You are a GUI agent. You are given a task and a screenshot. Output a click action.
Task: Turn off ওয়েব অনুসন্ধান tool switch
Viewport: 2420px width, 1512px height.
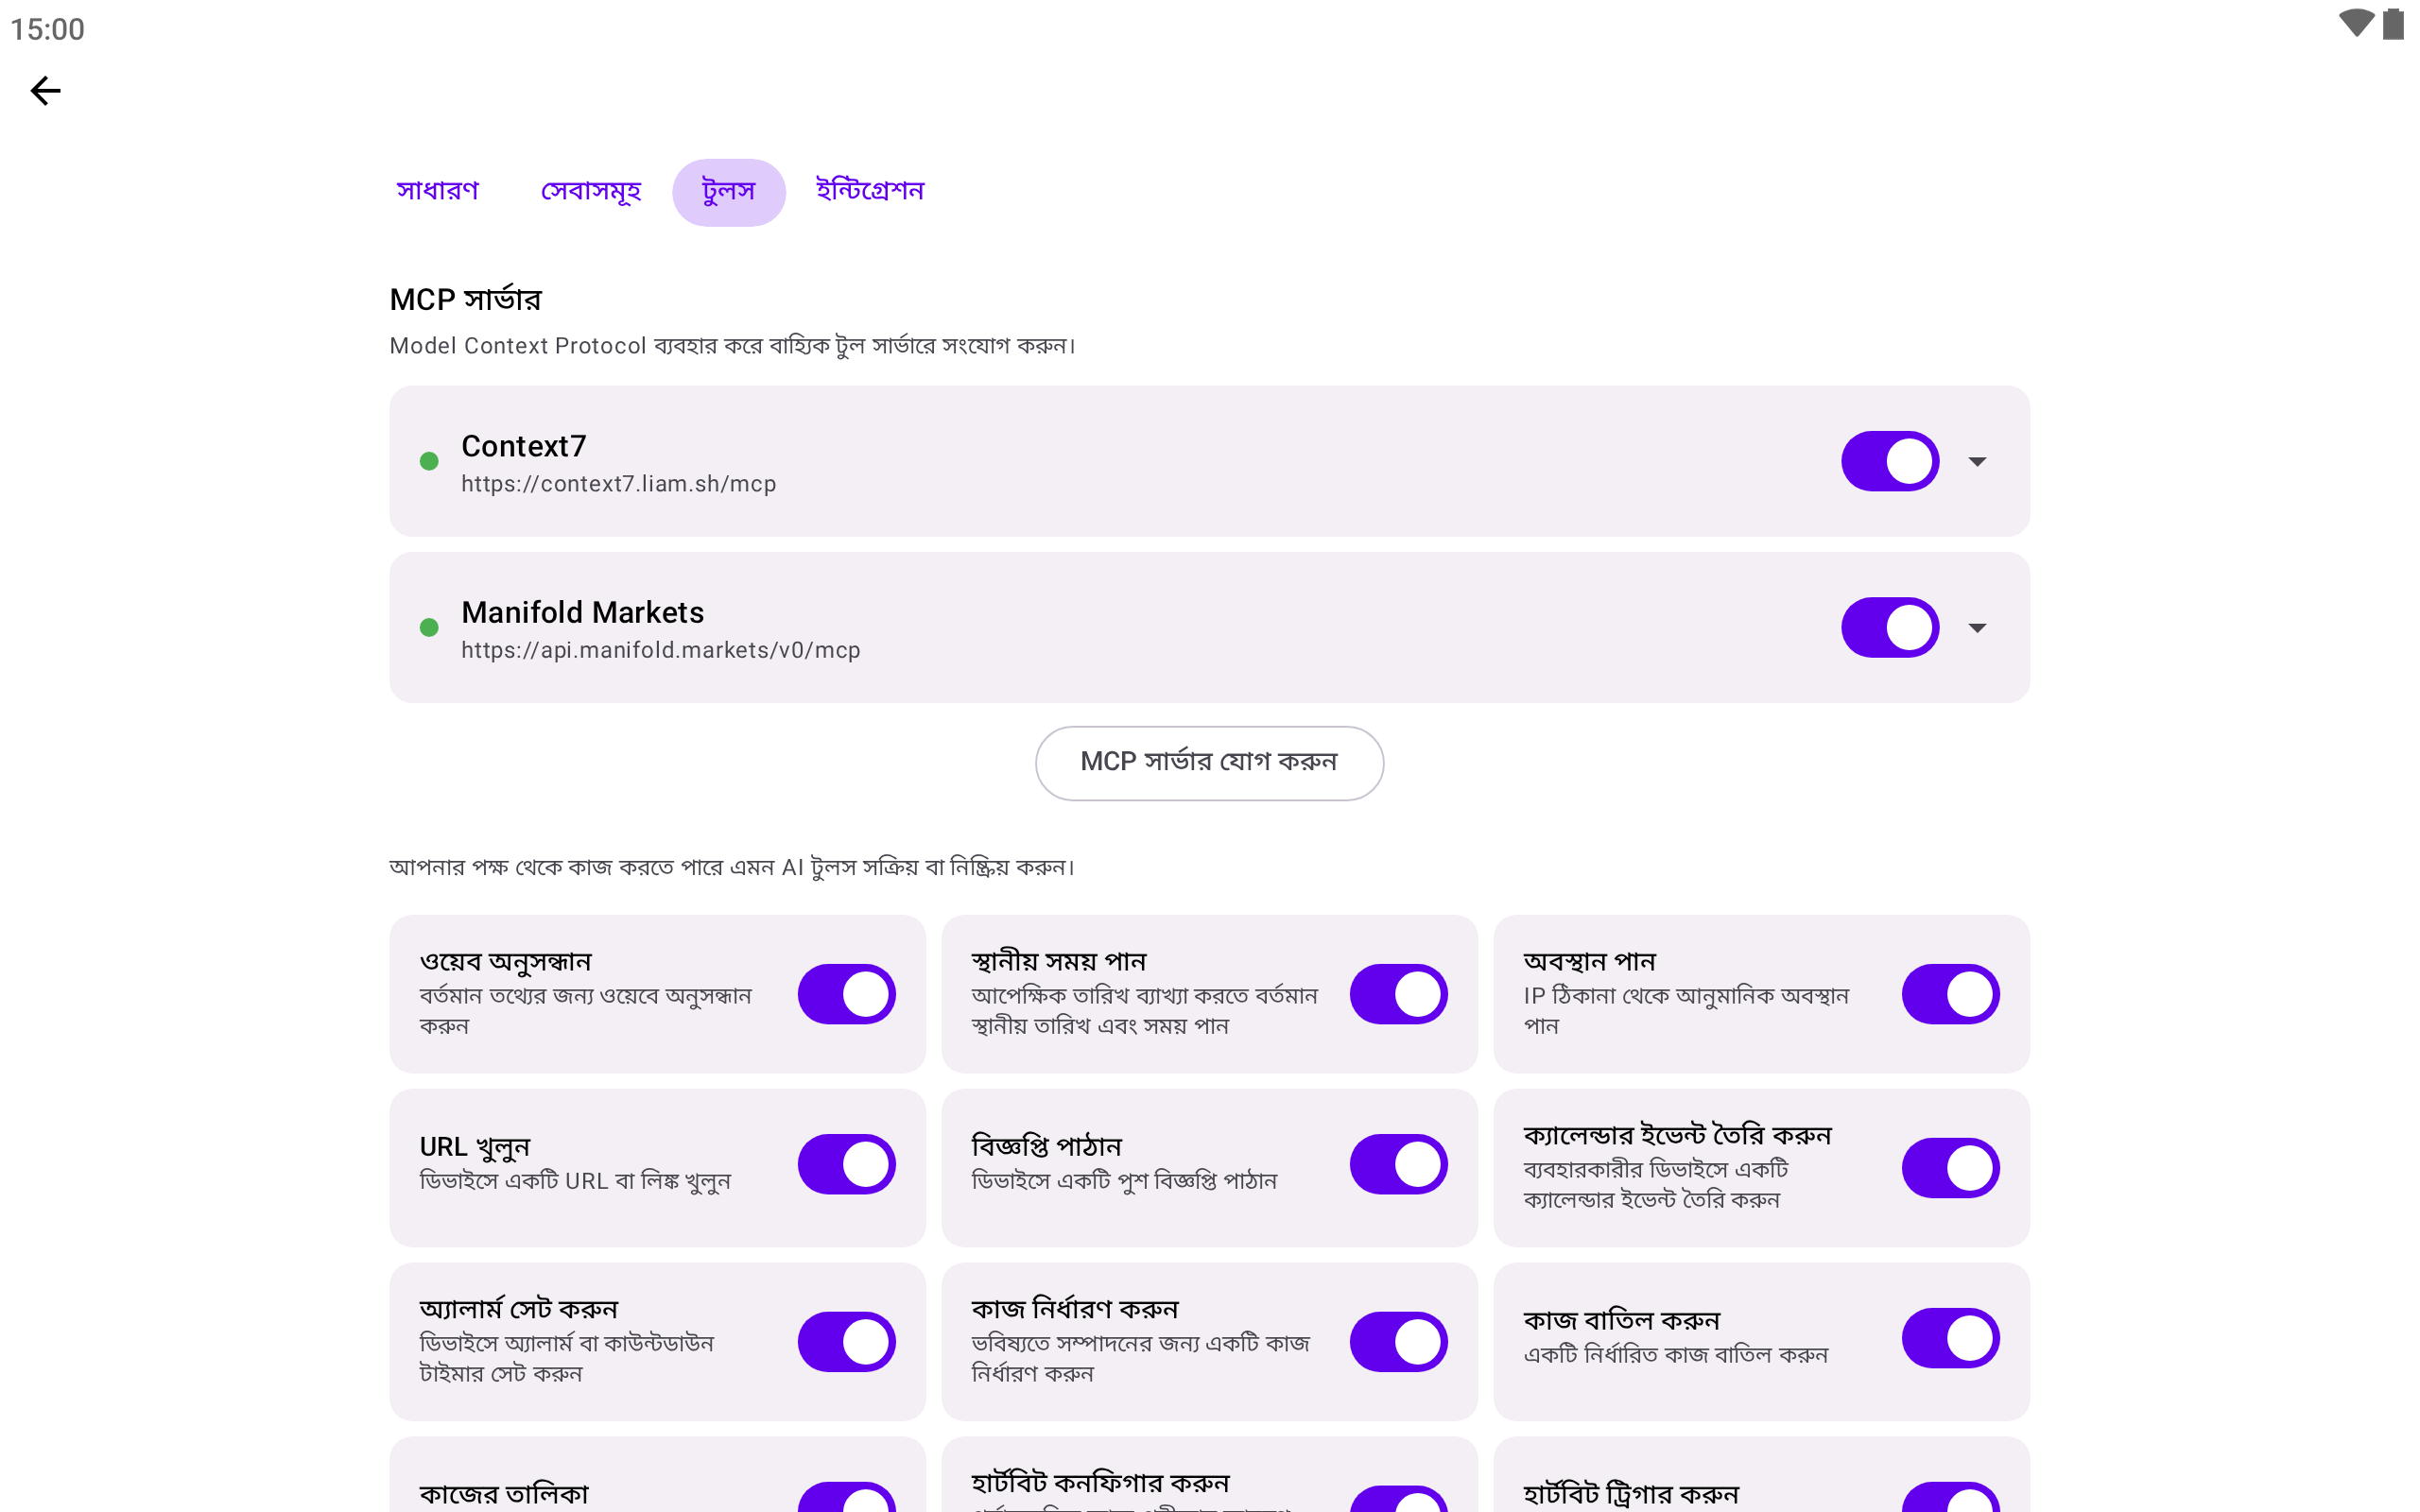846,994
